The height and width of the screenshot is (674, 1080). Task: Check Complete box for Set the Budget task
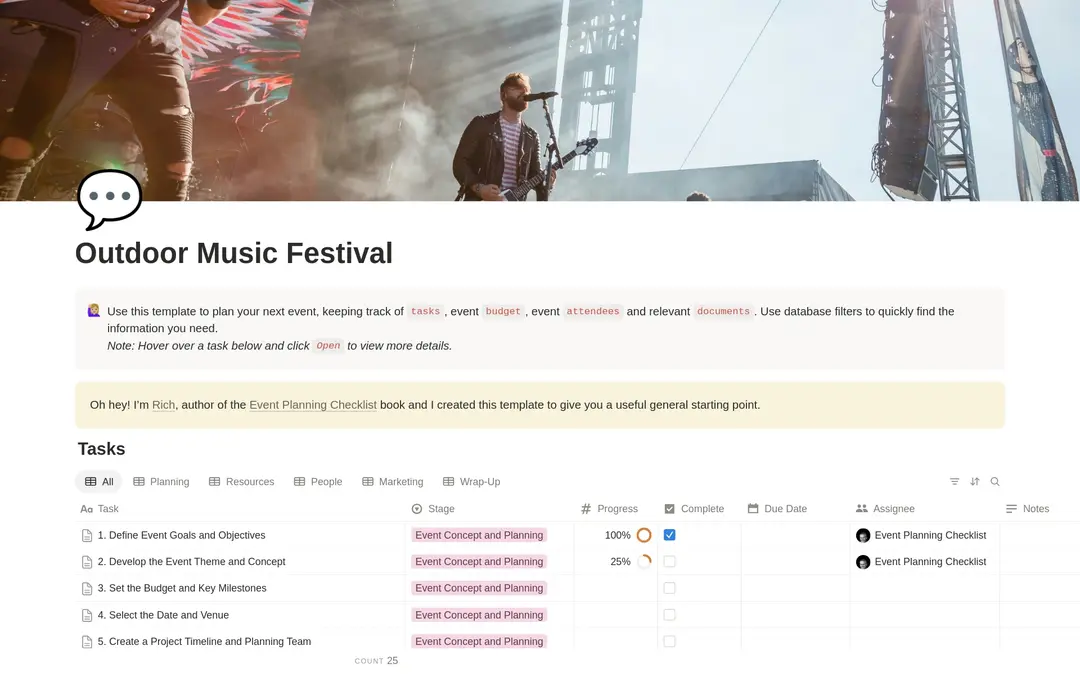coord(669,588)
